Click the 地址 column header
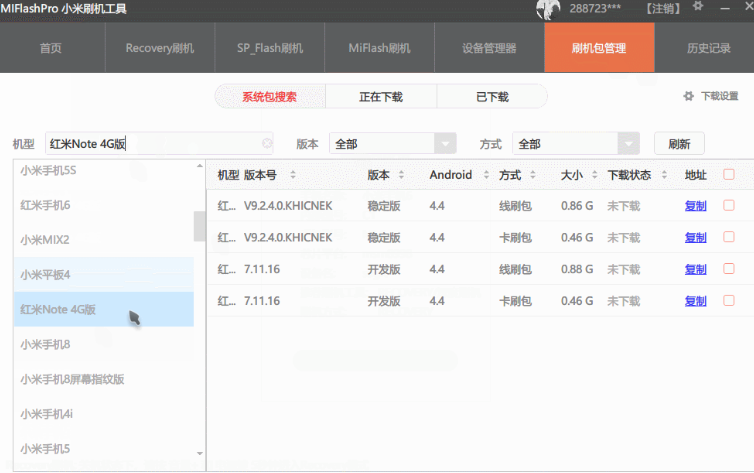The image size is (754, 473). (695, 175)
